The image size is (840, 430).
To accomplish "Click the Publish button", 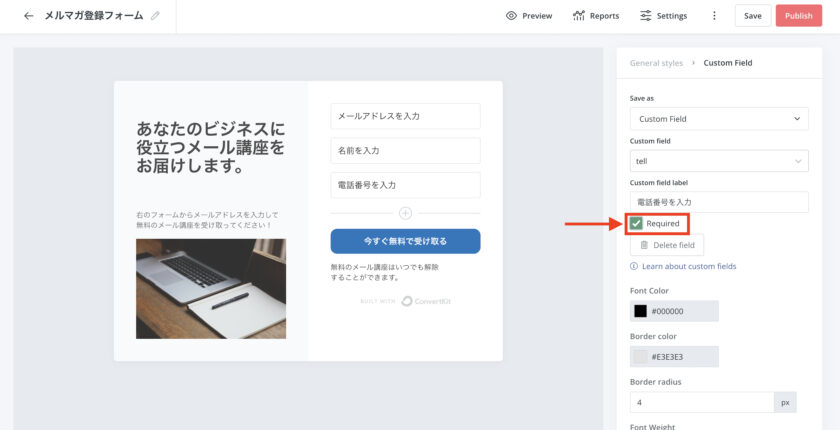I will click(x=799, y=16).
